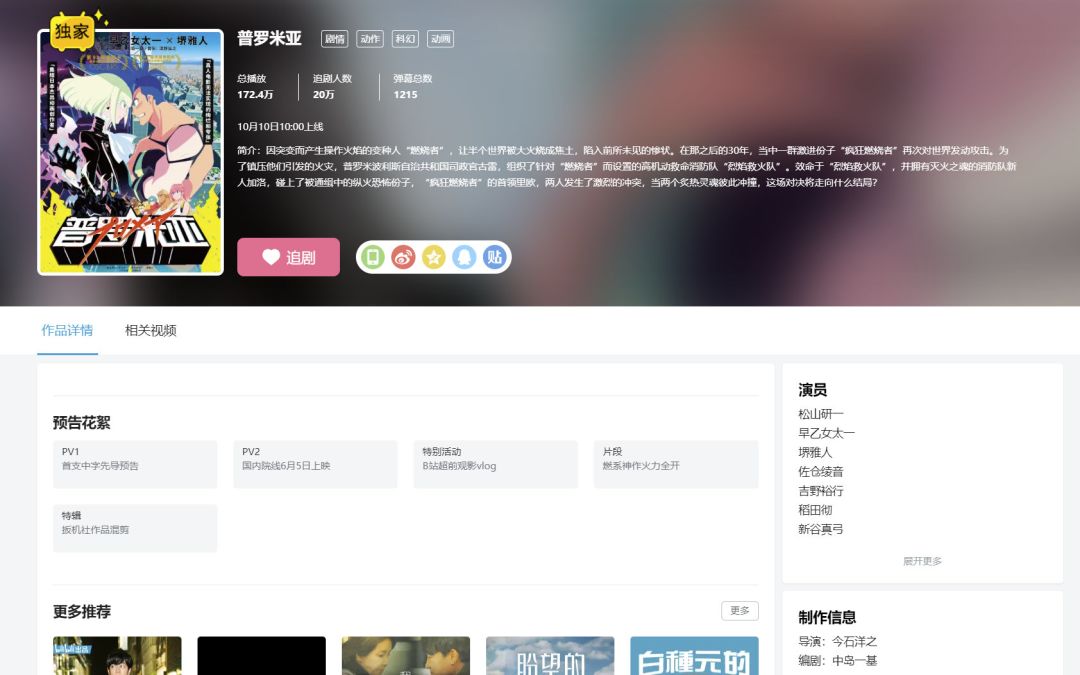Open cast member 新谷真弓

tap(821, 530)
